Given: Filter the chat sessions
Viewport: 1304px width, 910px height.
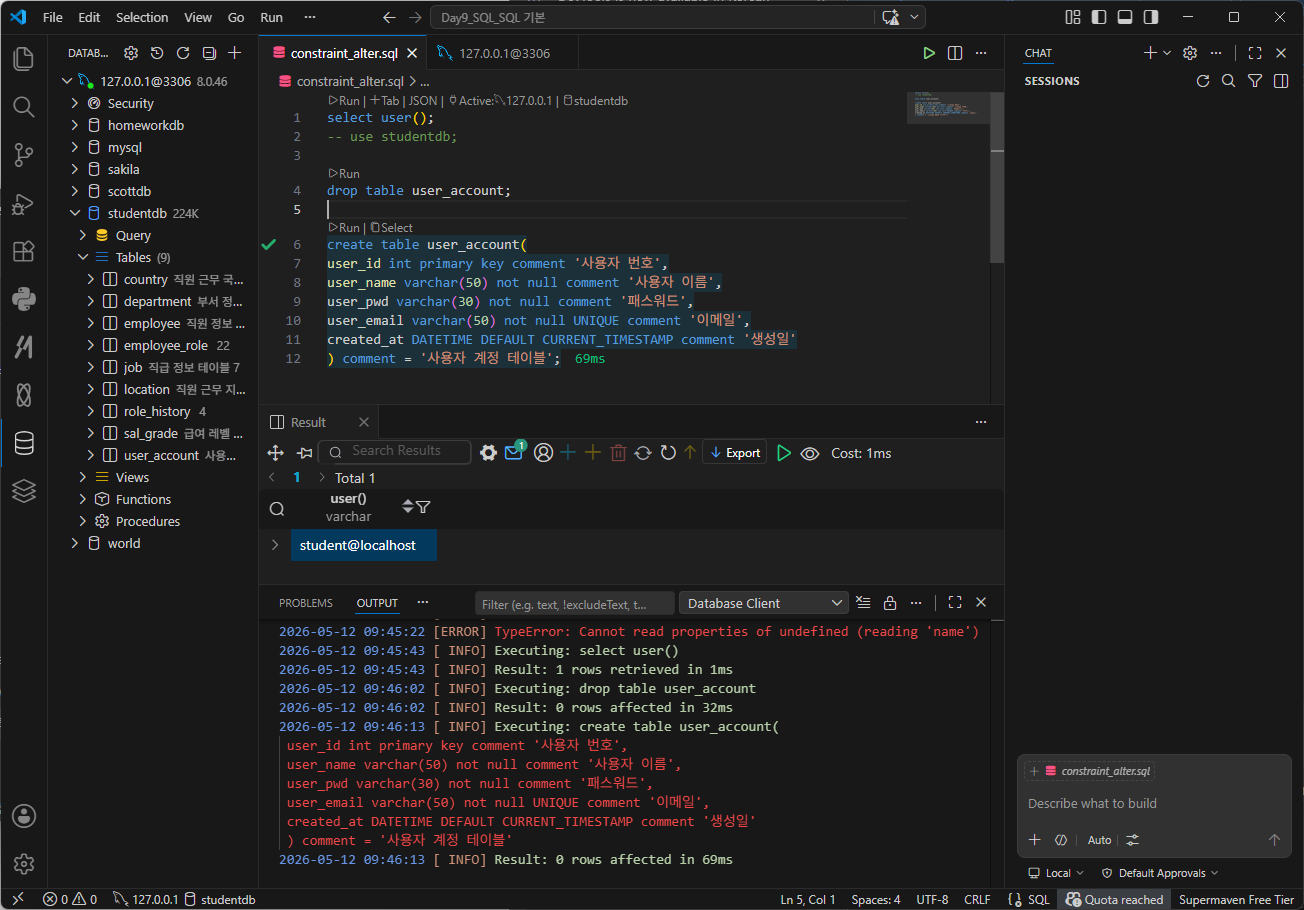Looking at the screenshot, I should point(1255,81).
